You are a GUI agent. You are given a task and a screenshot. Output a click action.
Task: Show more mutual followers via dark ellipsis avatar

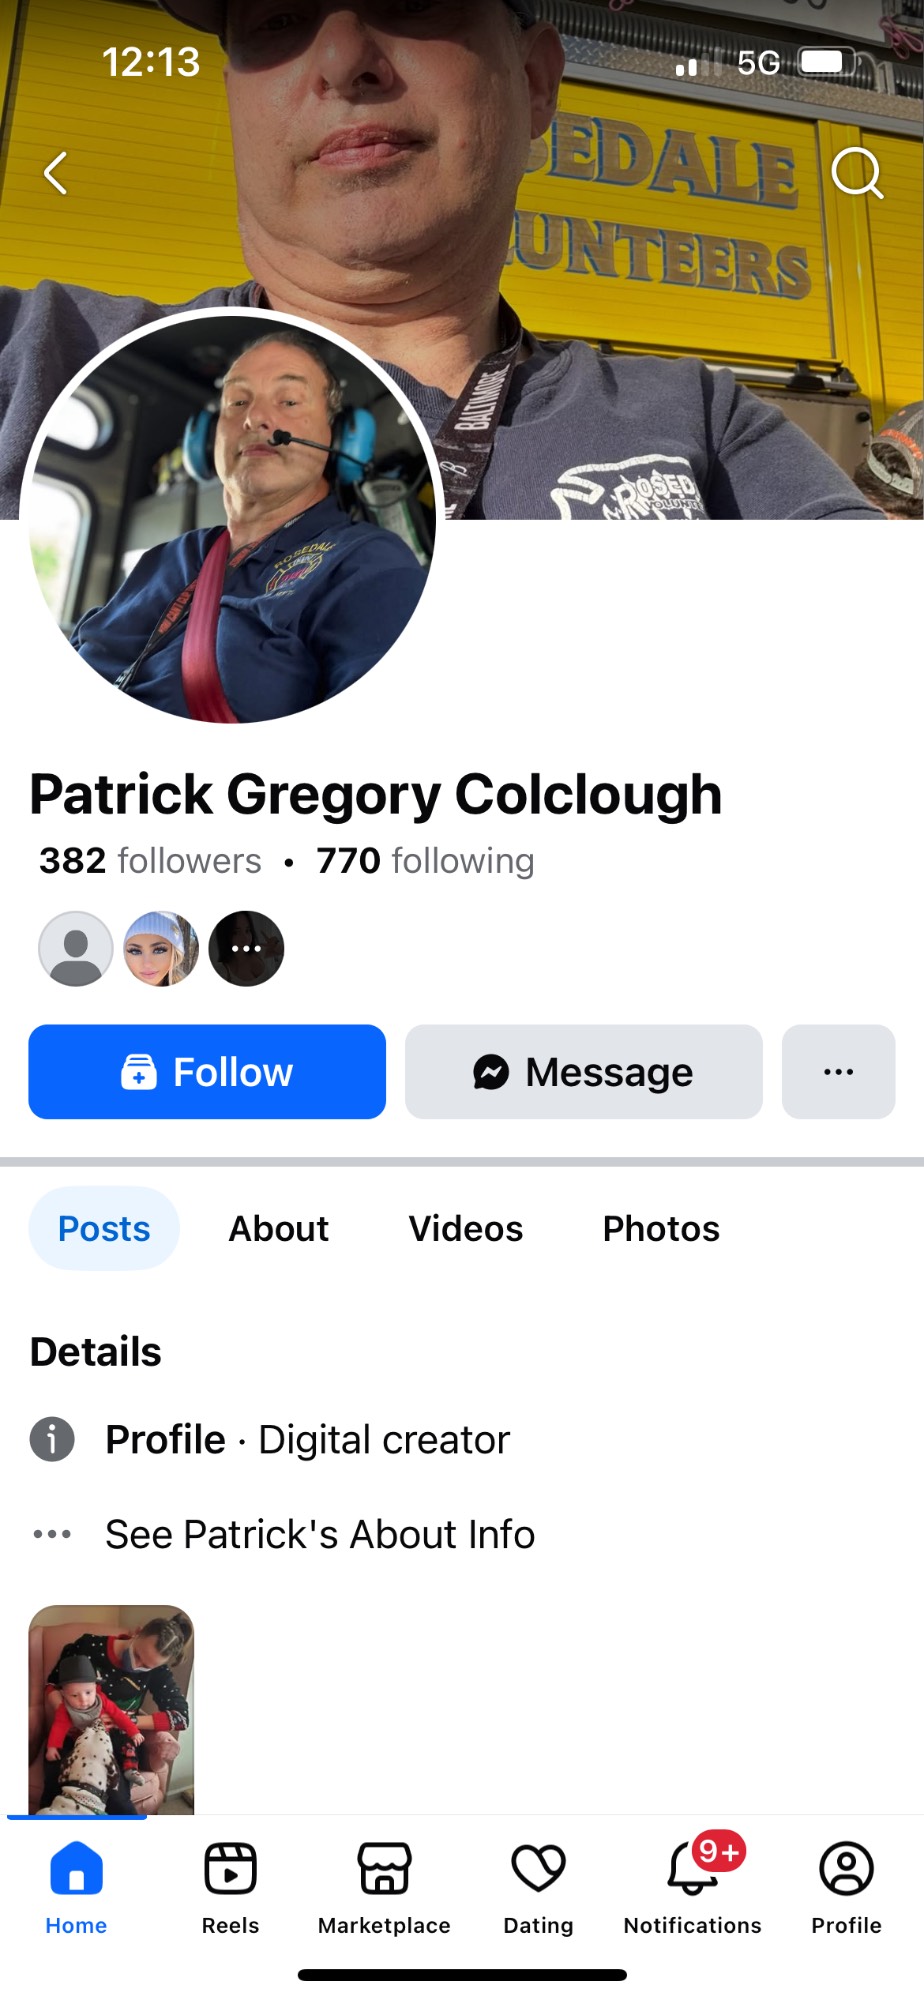click(246, 948)
